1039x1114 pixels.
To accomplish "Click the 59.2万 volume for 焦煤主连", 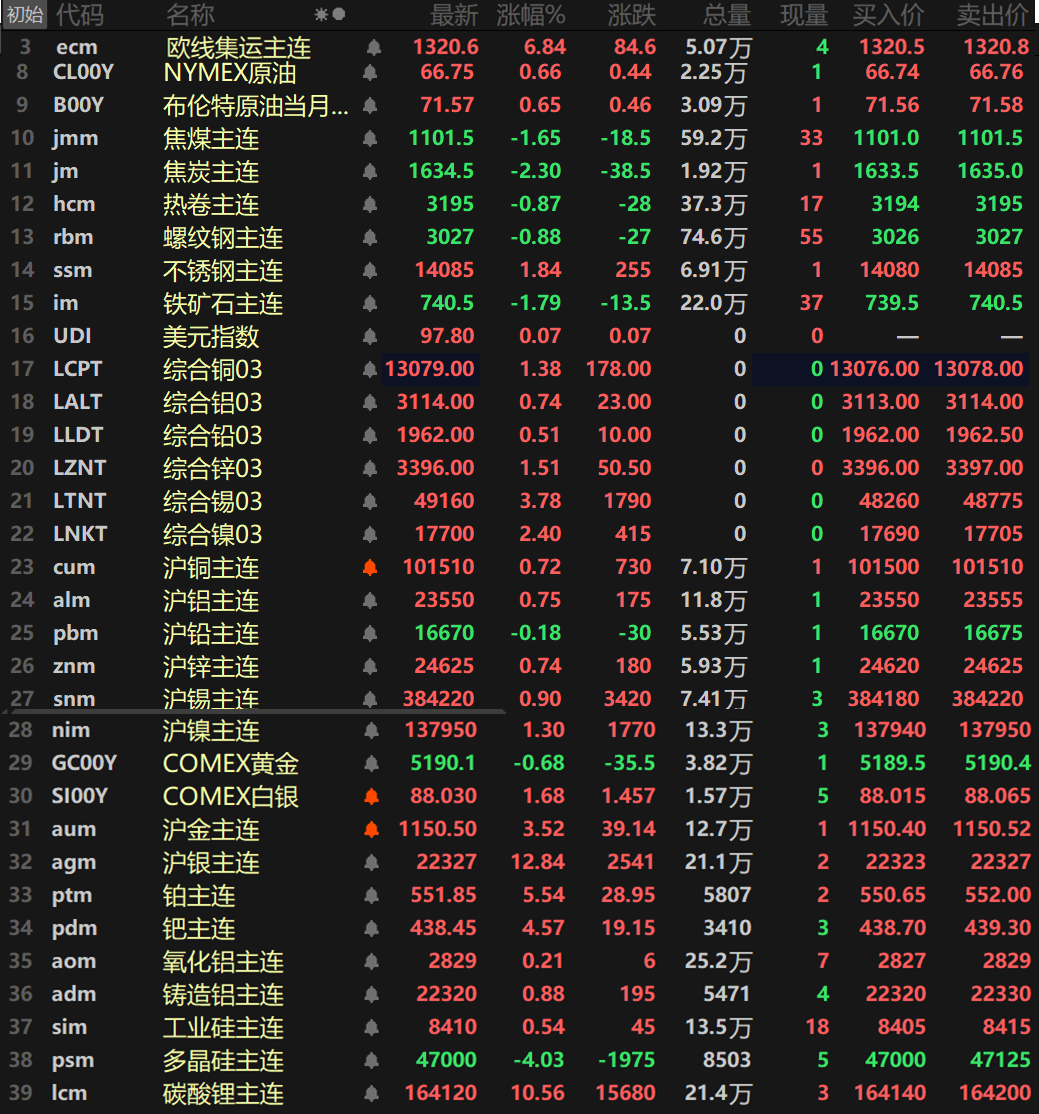I will point(713,139).
